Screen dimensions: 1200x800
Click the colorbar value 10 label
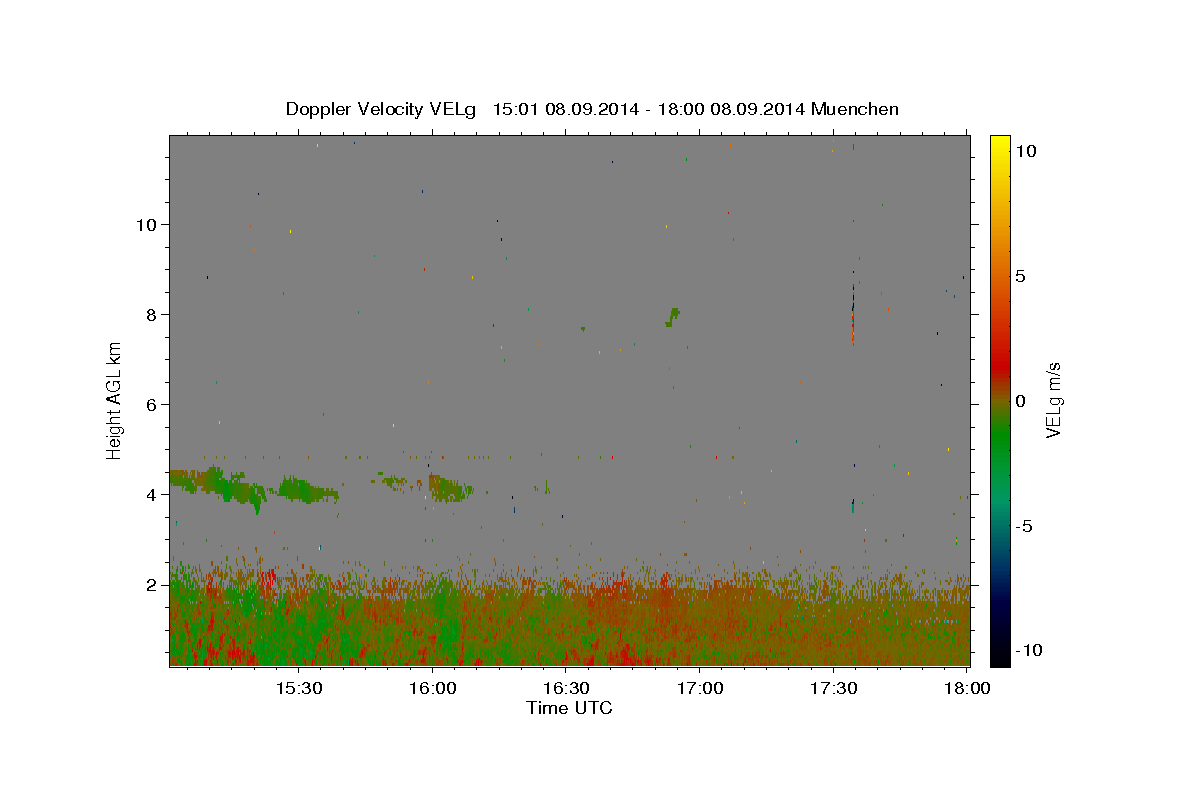pos(1025,151)
